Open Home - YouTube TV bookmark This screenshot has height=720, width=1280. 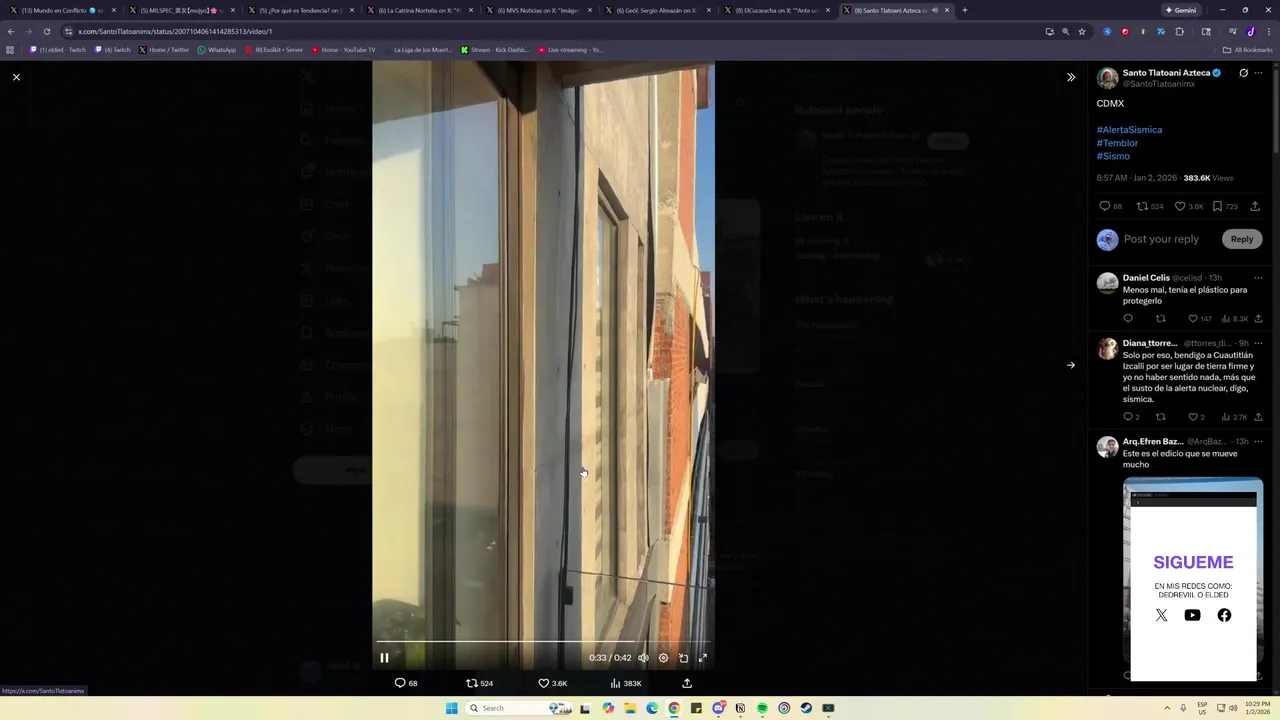click(343, 50)
